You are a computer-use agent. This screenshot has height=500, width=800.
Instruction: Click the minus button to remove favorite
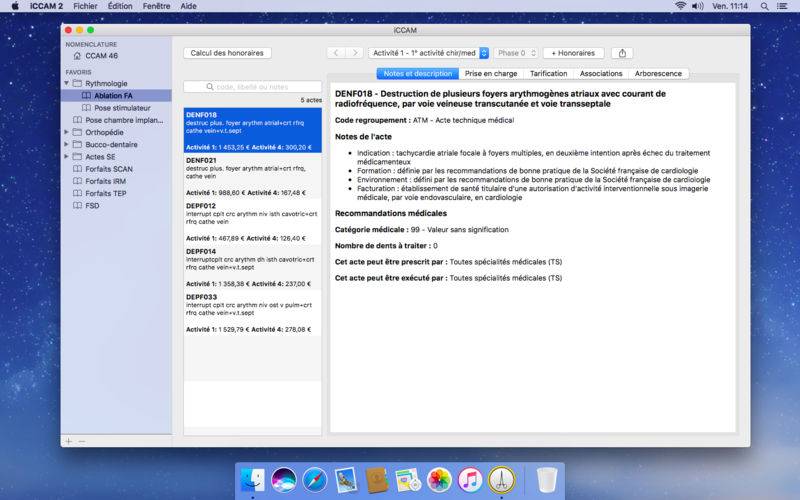(82, 441)
